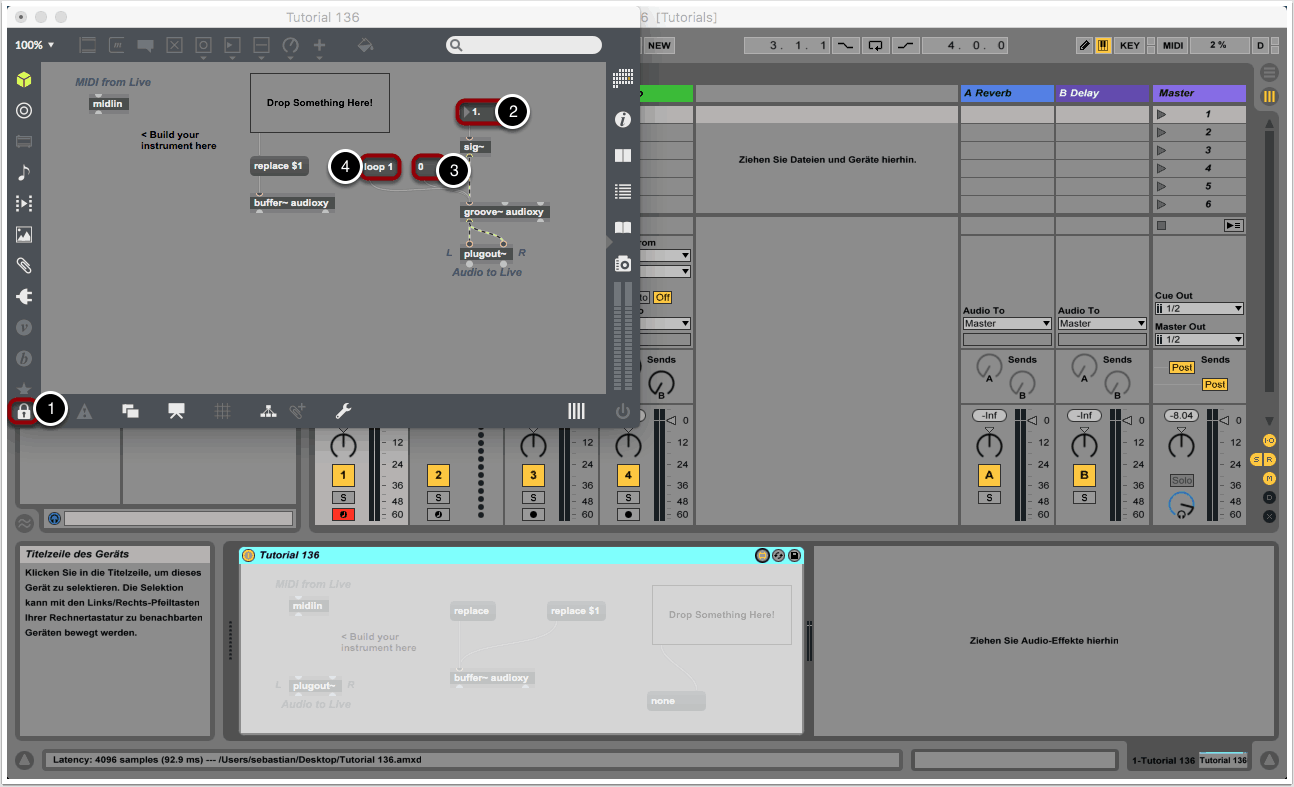1294x787 pixels.
Task: Toggle the Track 1 activator button
Action: pos(343,475)
